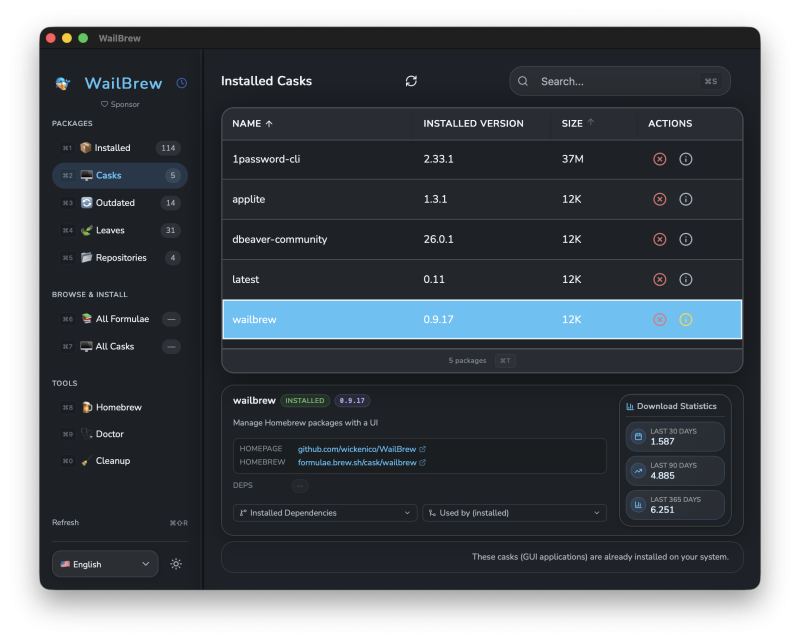Expand Installed Dependencies
Screen dimensions: 800x642
point(325,513)
